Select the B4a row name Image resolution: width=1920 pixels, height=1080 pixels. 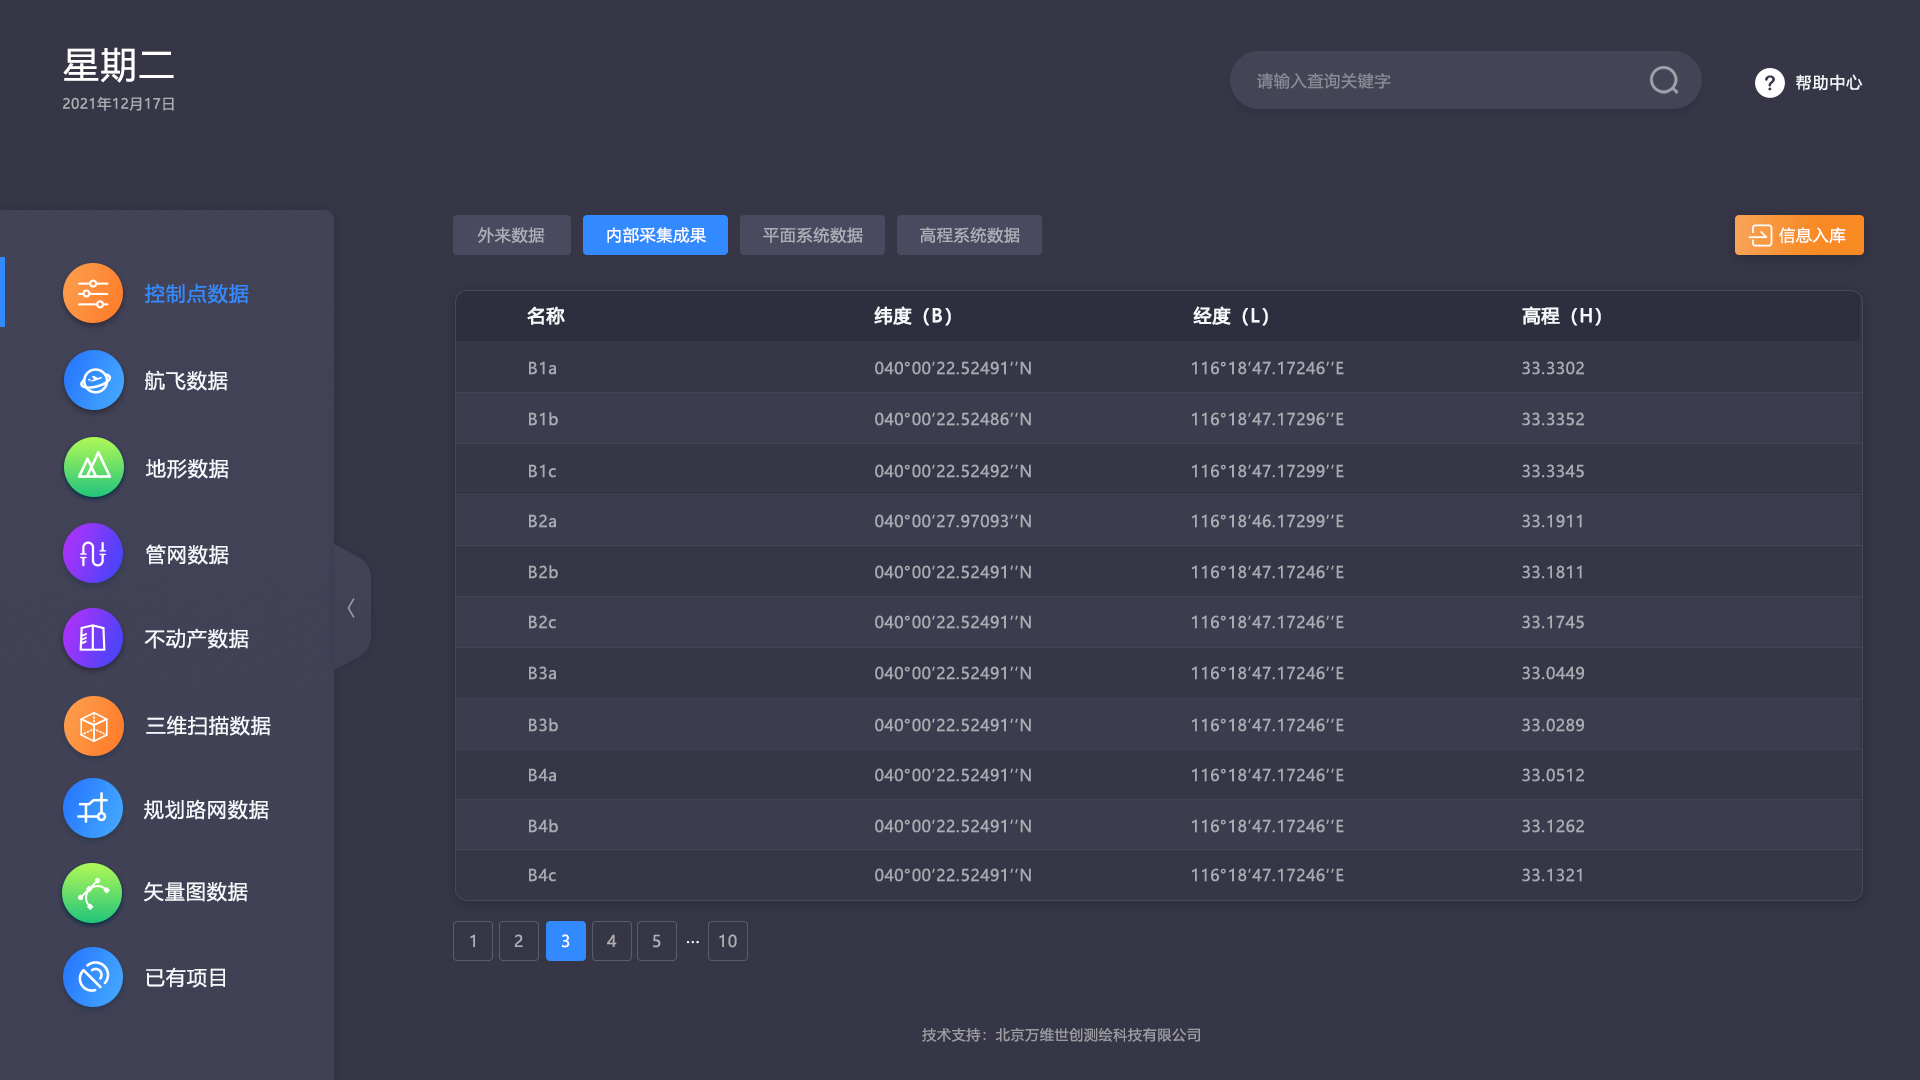click(542, 775)
